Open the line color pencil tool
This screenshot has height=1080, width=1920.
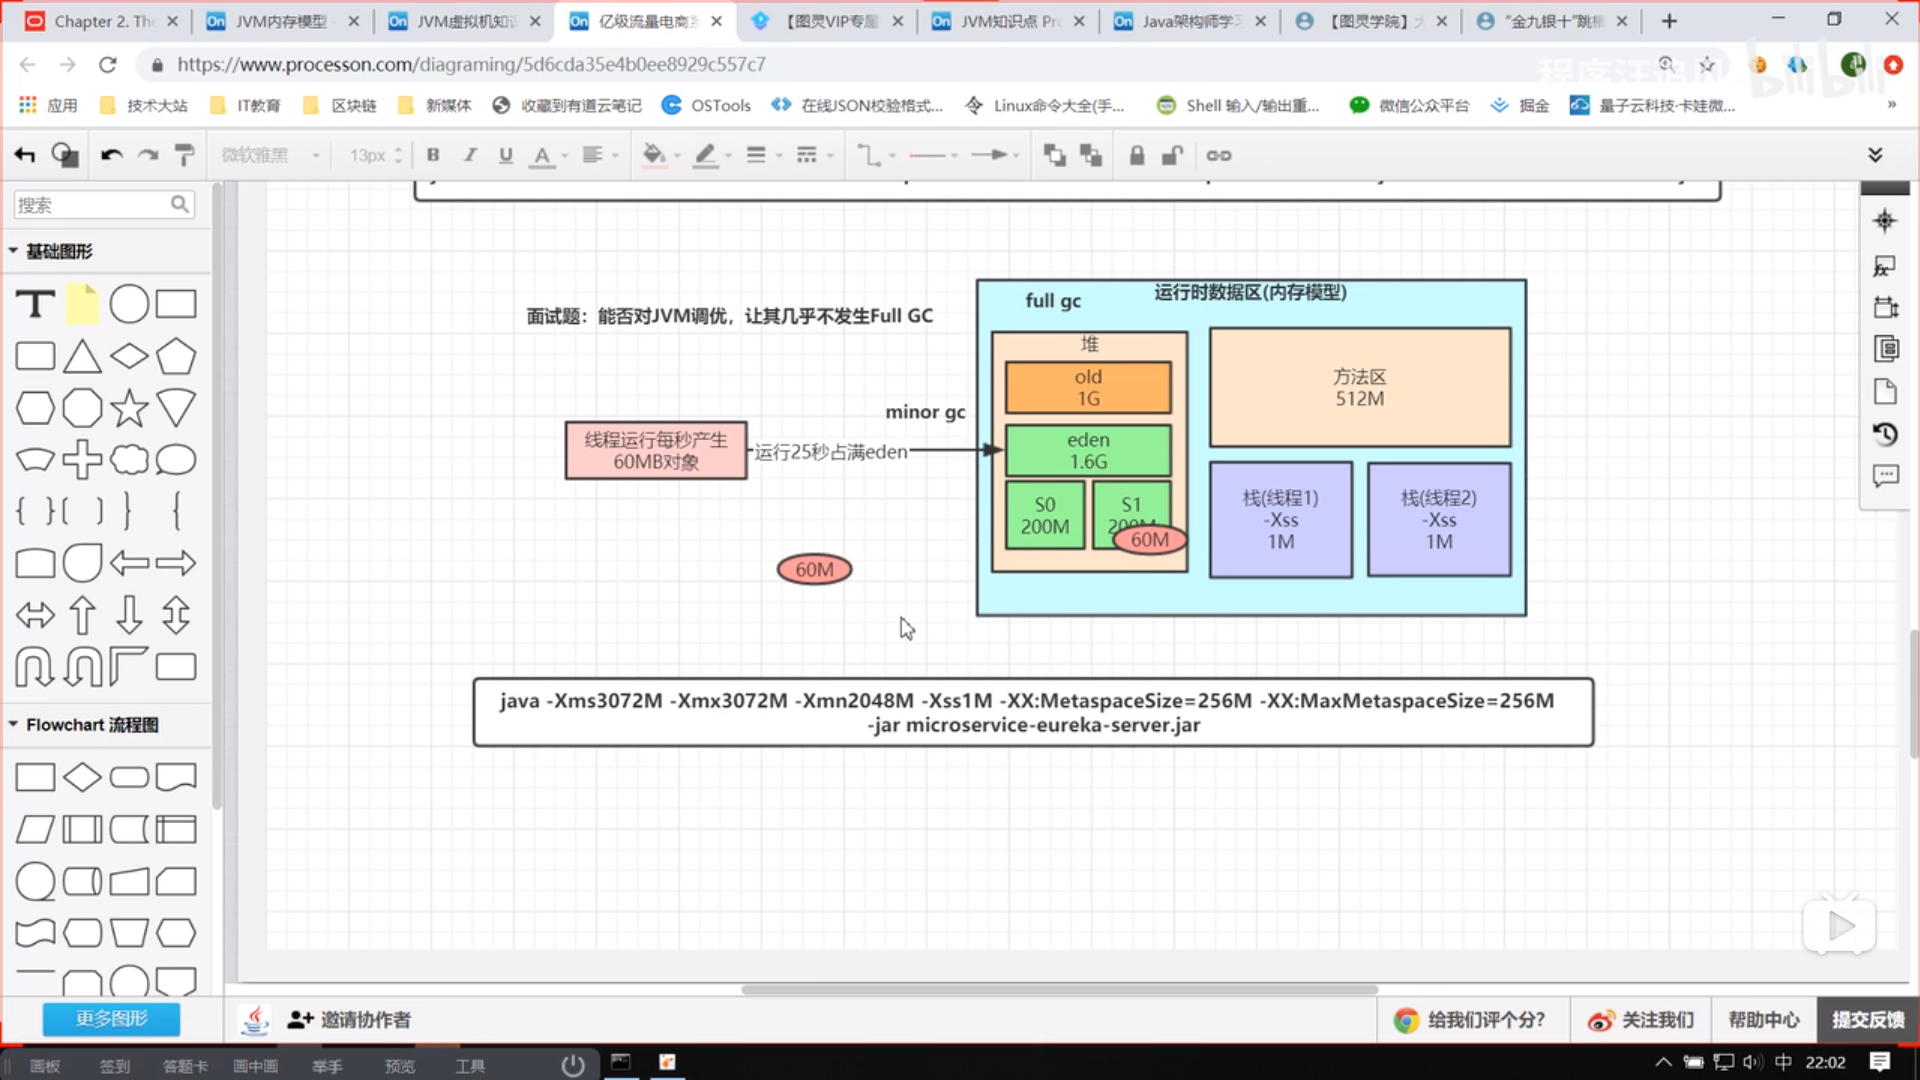[706, 155]
